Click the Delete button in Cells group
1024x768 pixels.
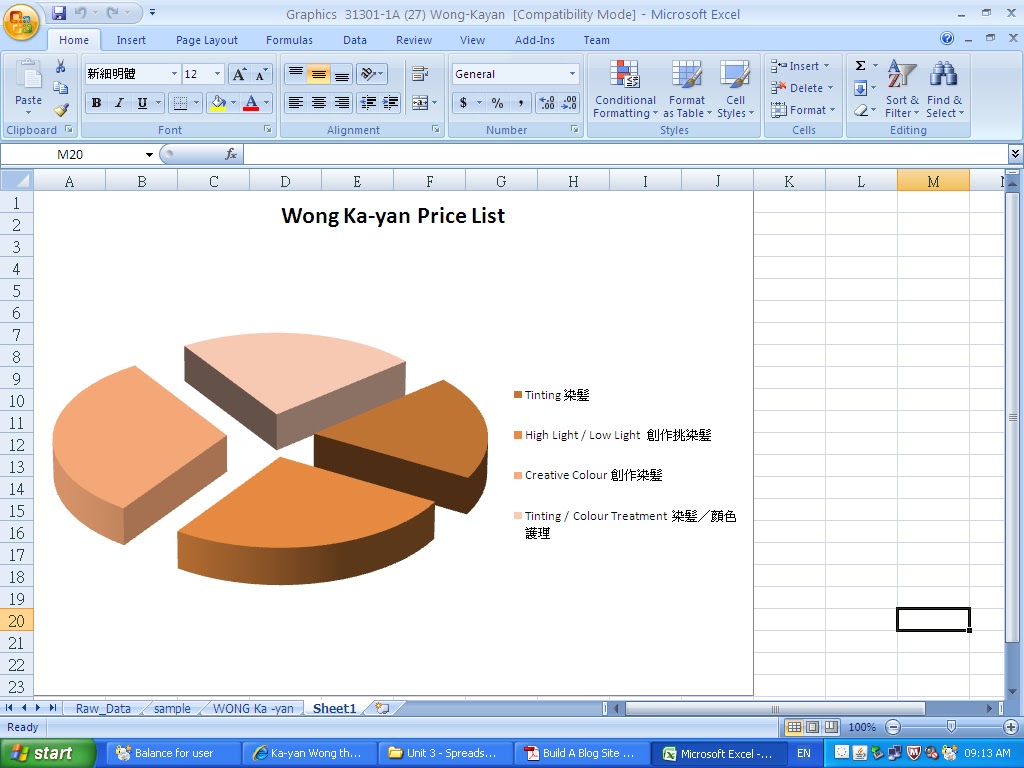pyautogui.click(x=802, y=88)
